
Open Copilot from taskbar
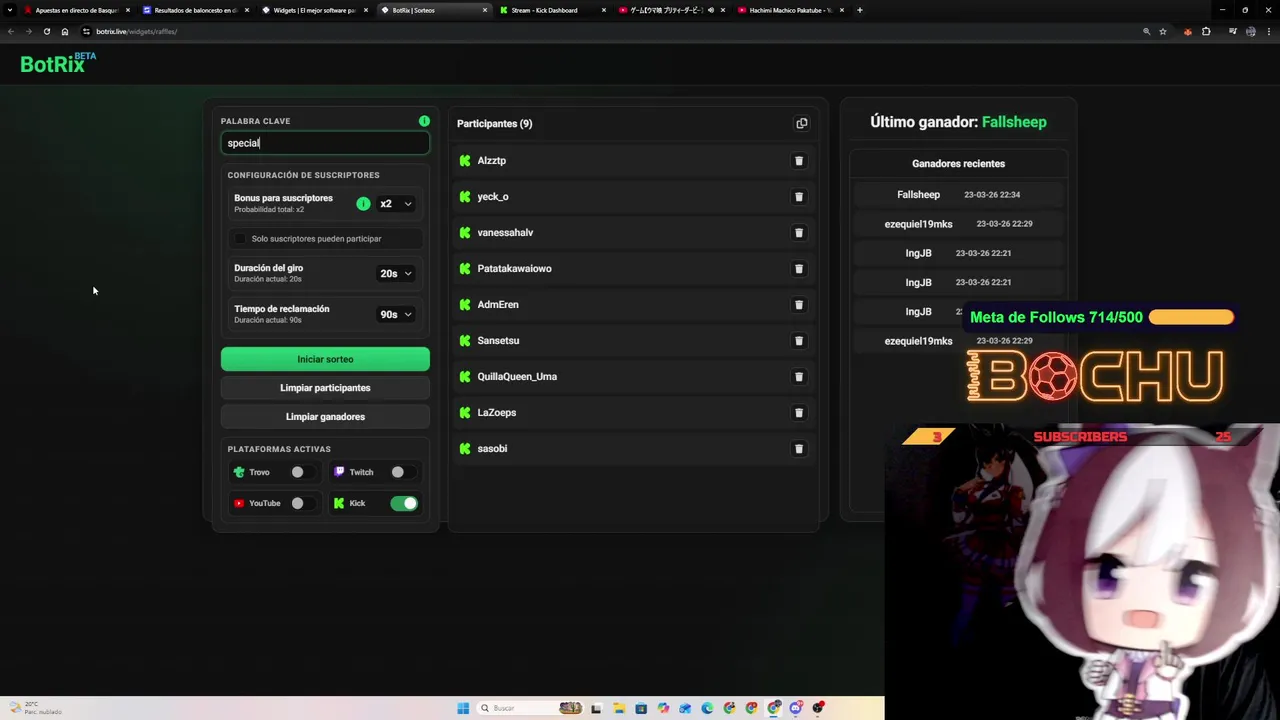click(x=663, y=708)
